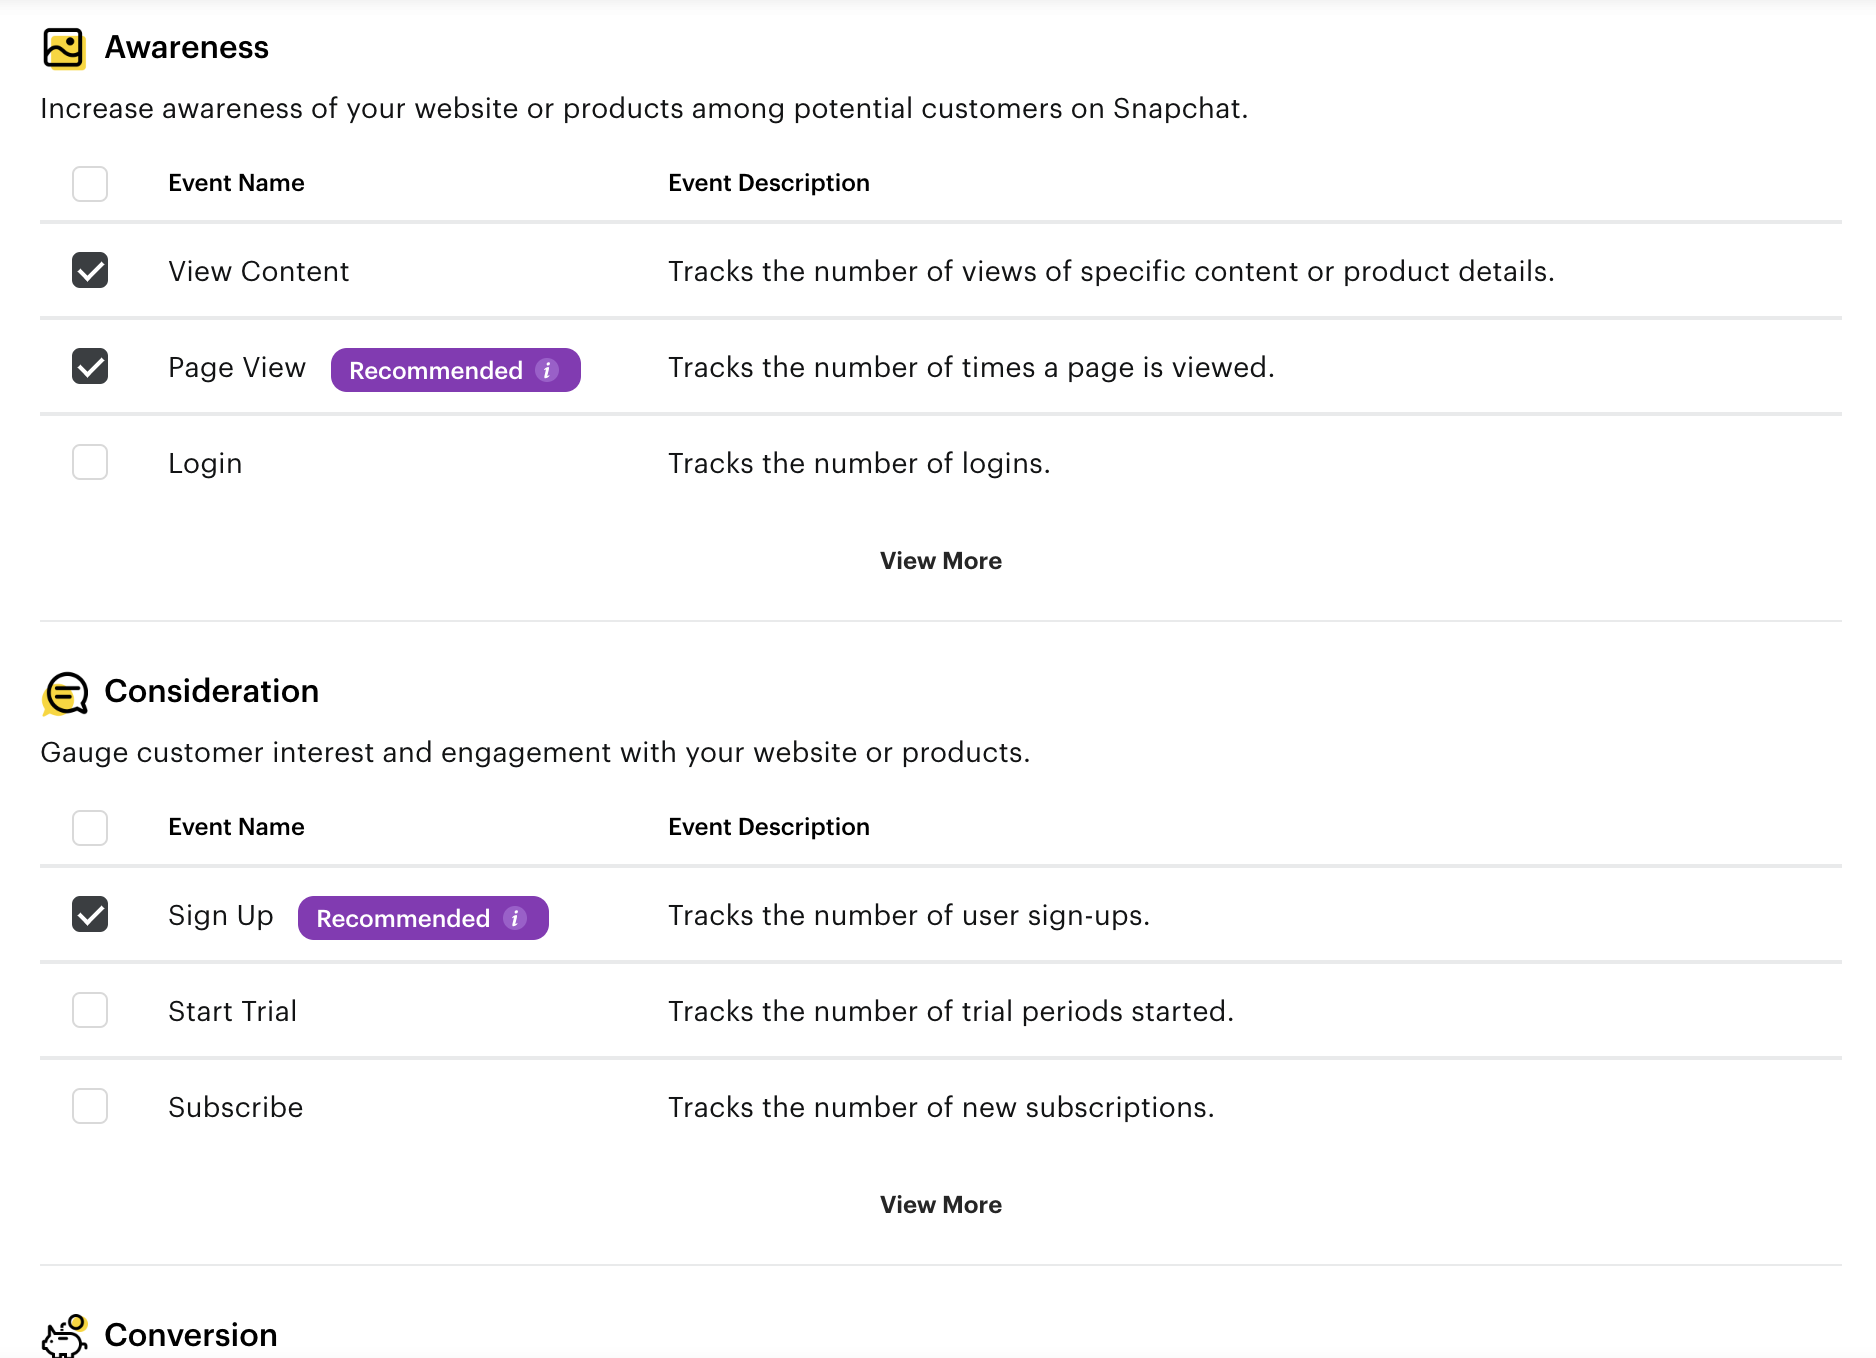Click the Event Description column header in Consideration
Image resolution: width=1876 pixels, height=1358 pixels.
[x=768, y=826]
